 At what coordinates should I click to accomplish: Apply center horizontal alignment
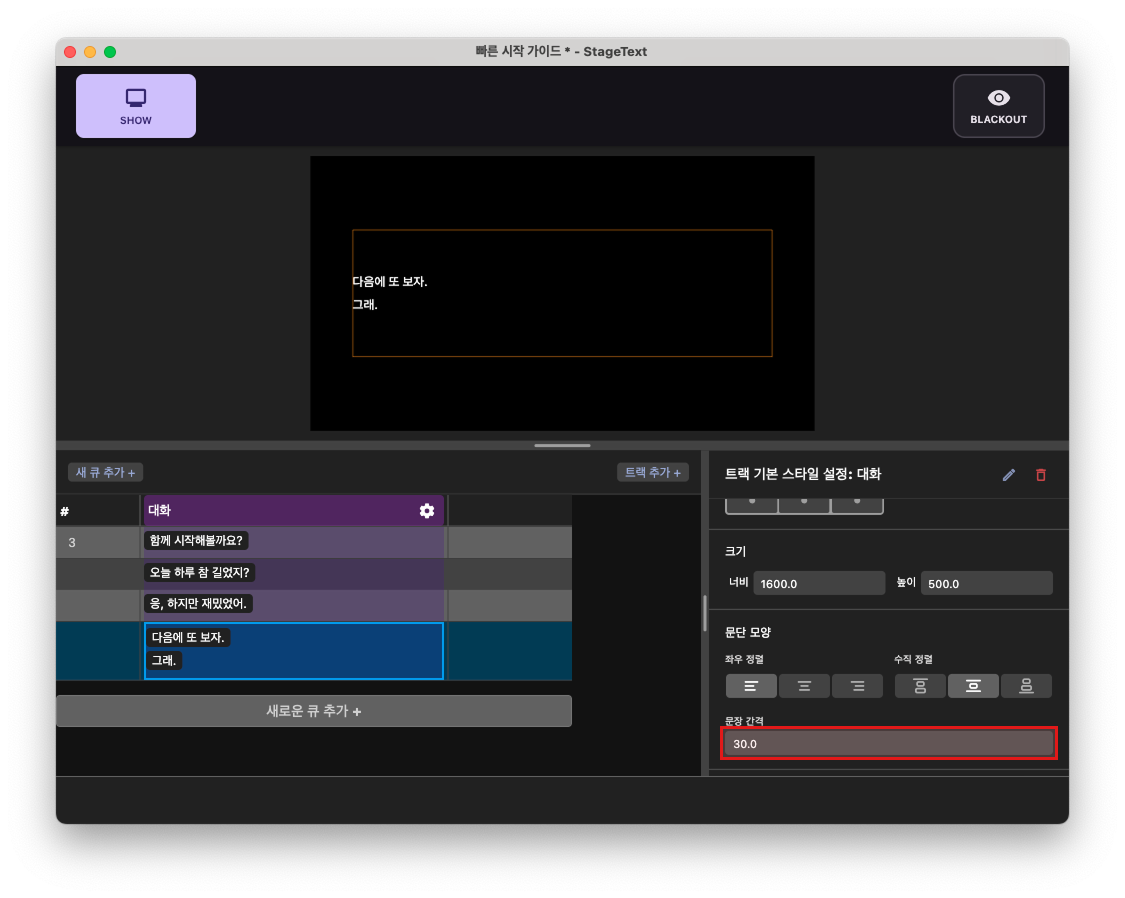[804, 686]
